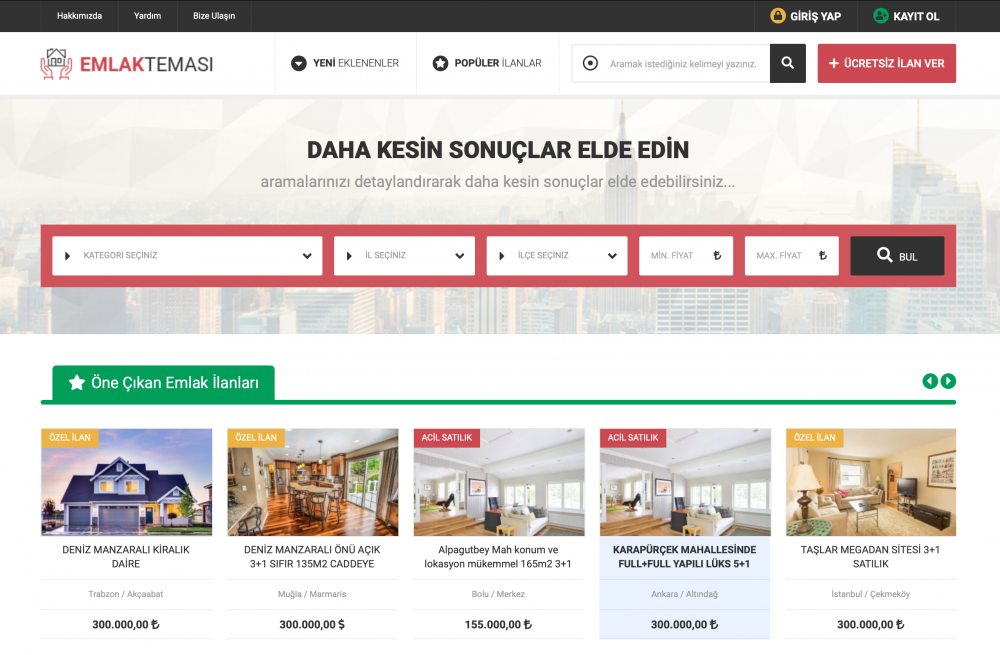The image size is (1000, 655).
Task: Click the Özel İlan badge on Trabzon listing
Action: tap(70, 438)
